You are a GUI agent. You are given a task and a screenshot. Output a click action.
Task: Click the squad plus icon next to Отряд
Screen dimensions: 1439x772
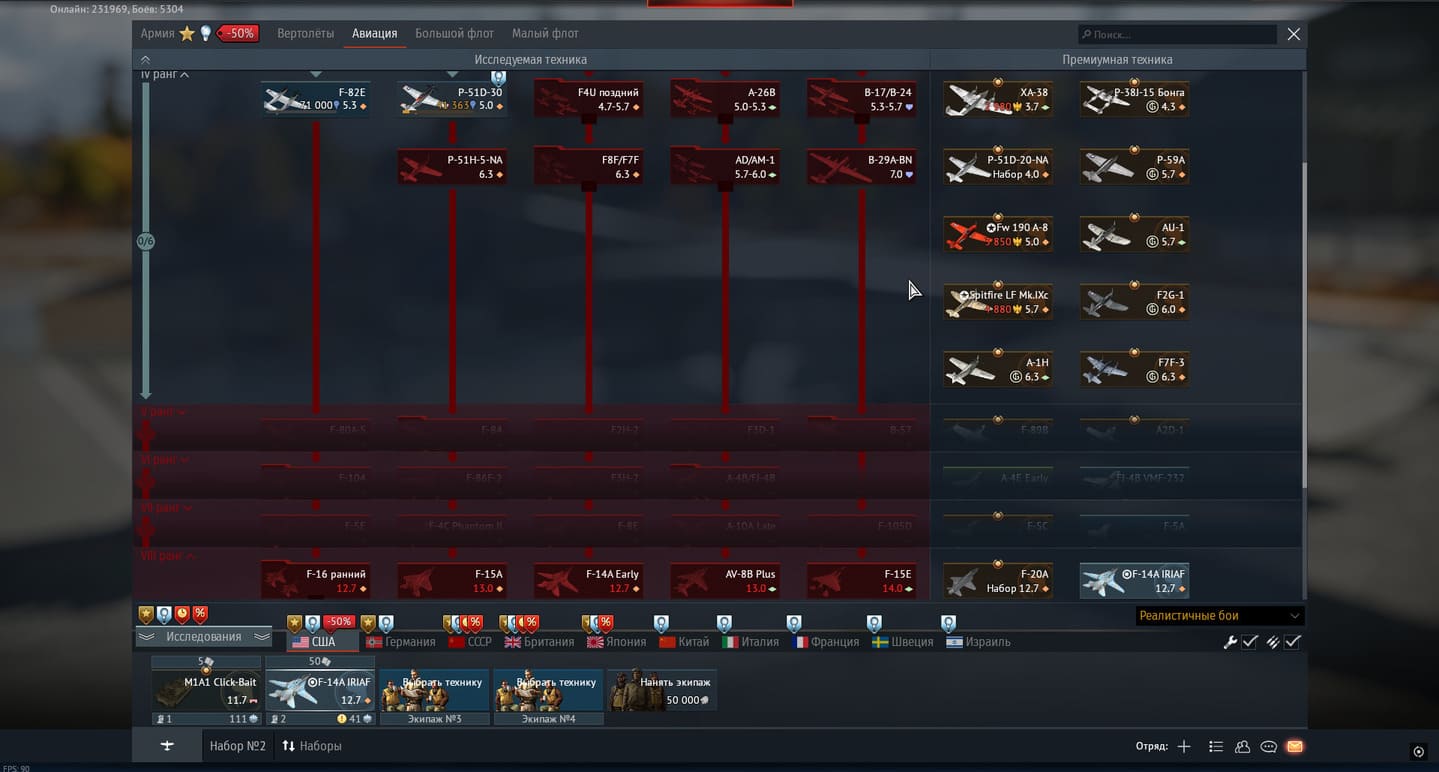pos(1184,746)
